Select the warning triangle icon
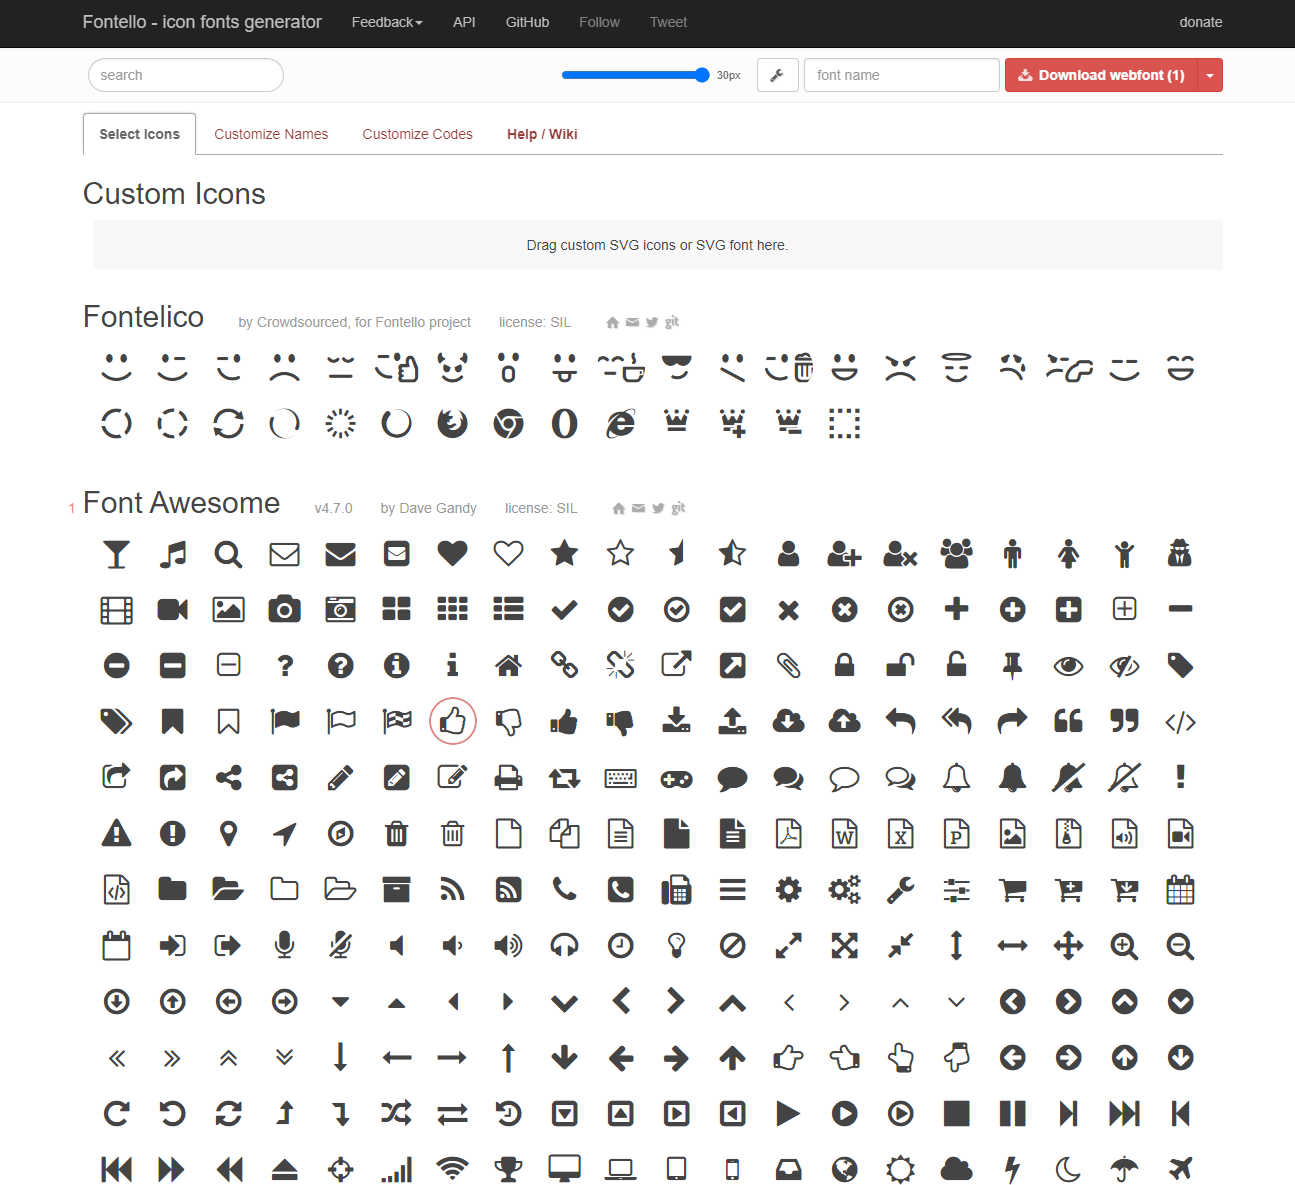The width and height of the screenshot is (1295, 1185). pos(117,833)
